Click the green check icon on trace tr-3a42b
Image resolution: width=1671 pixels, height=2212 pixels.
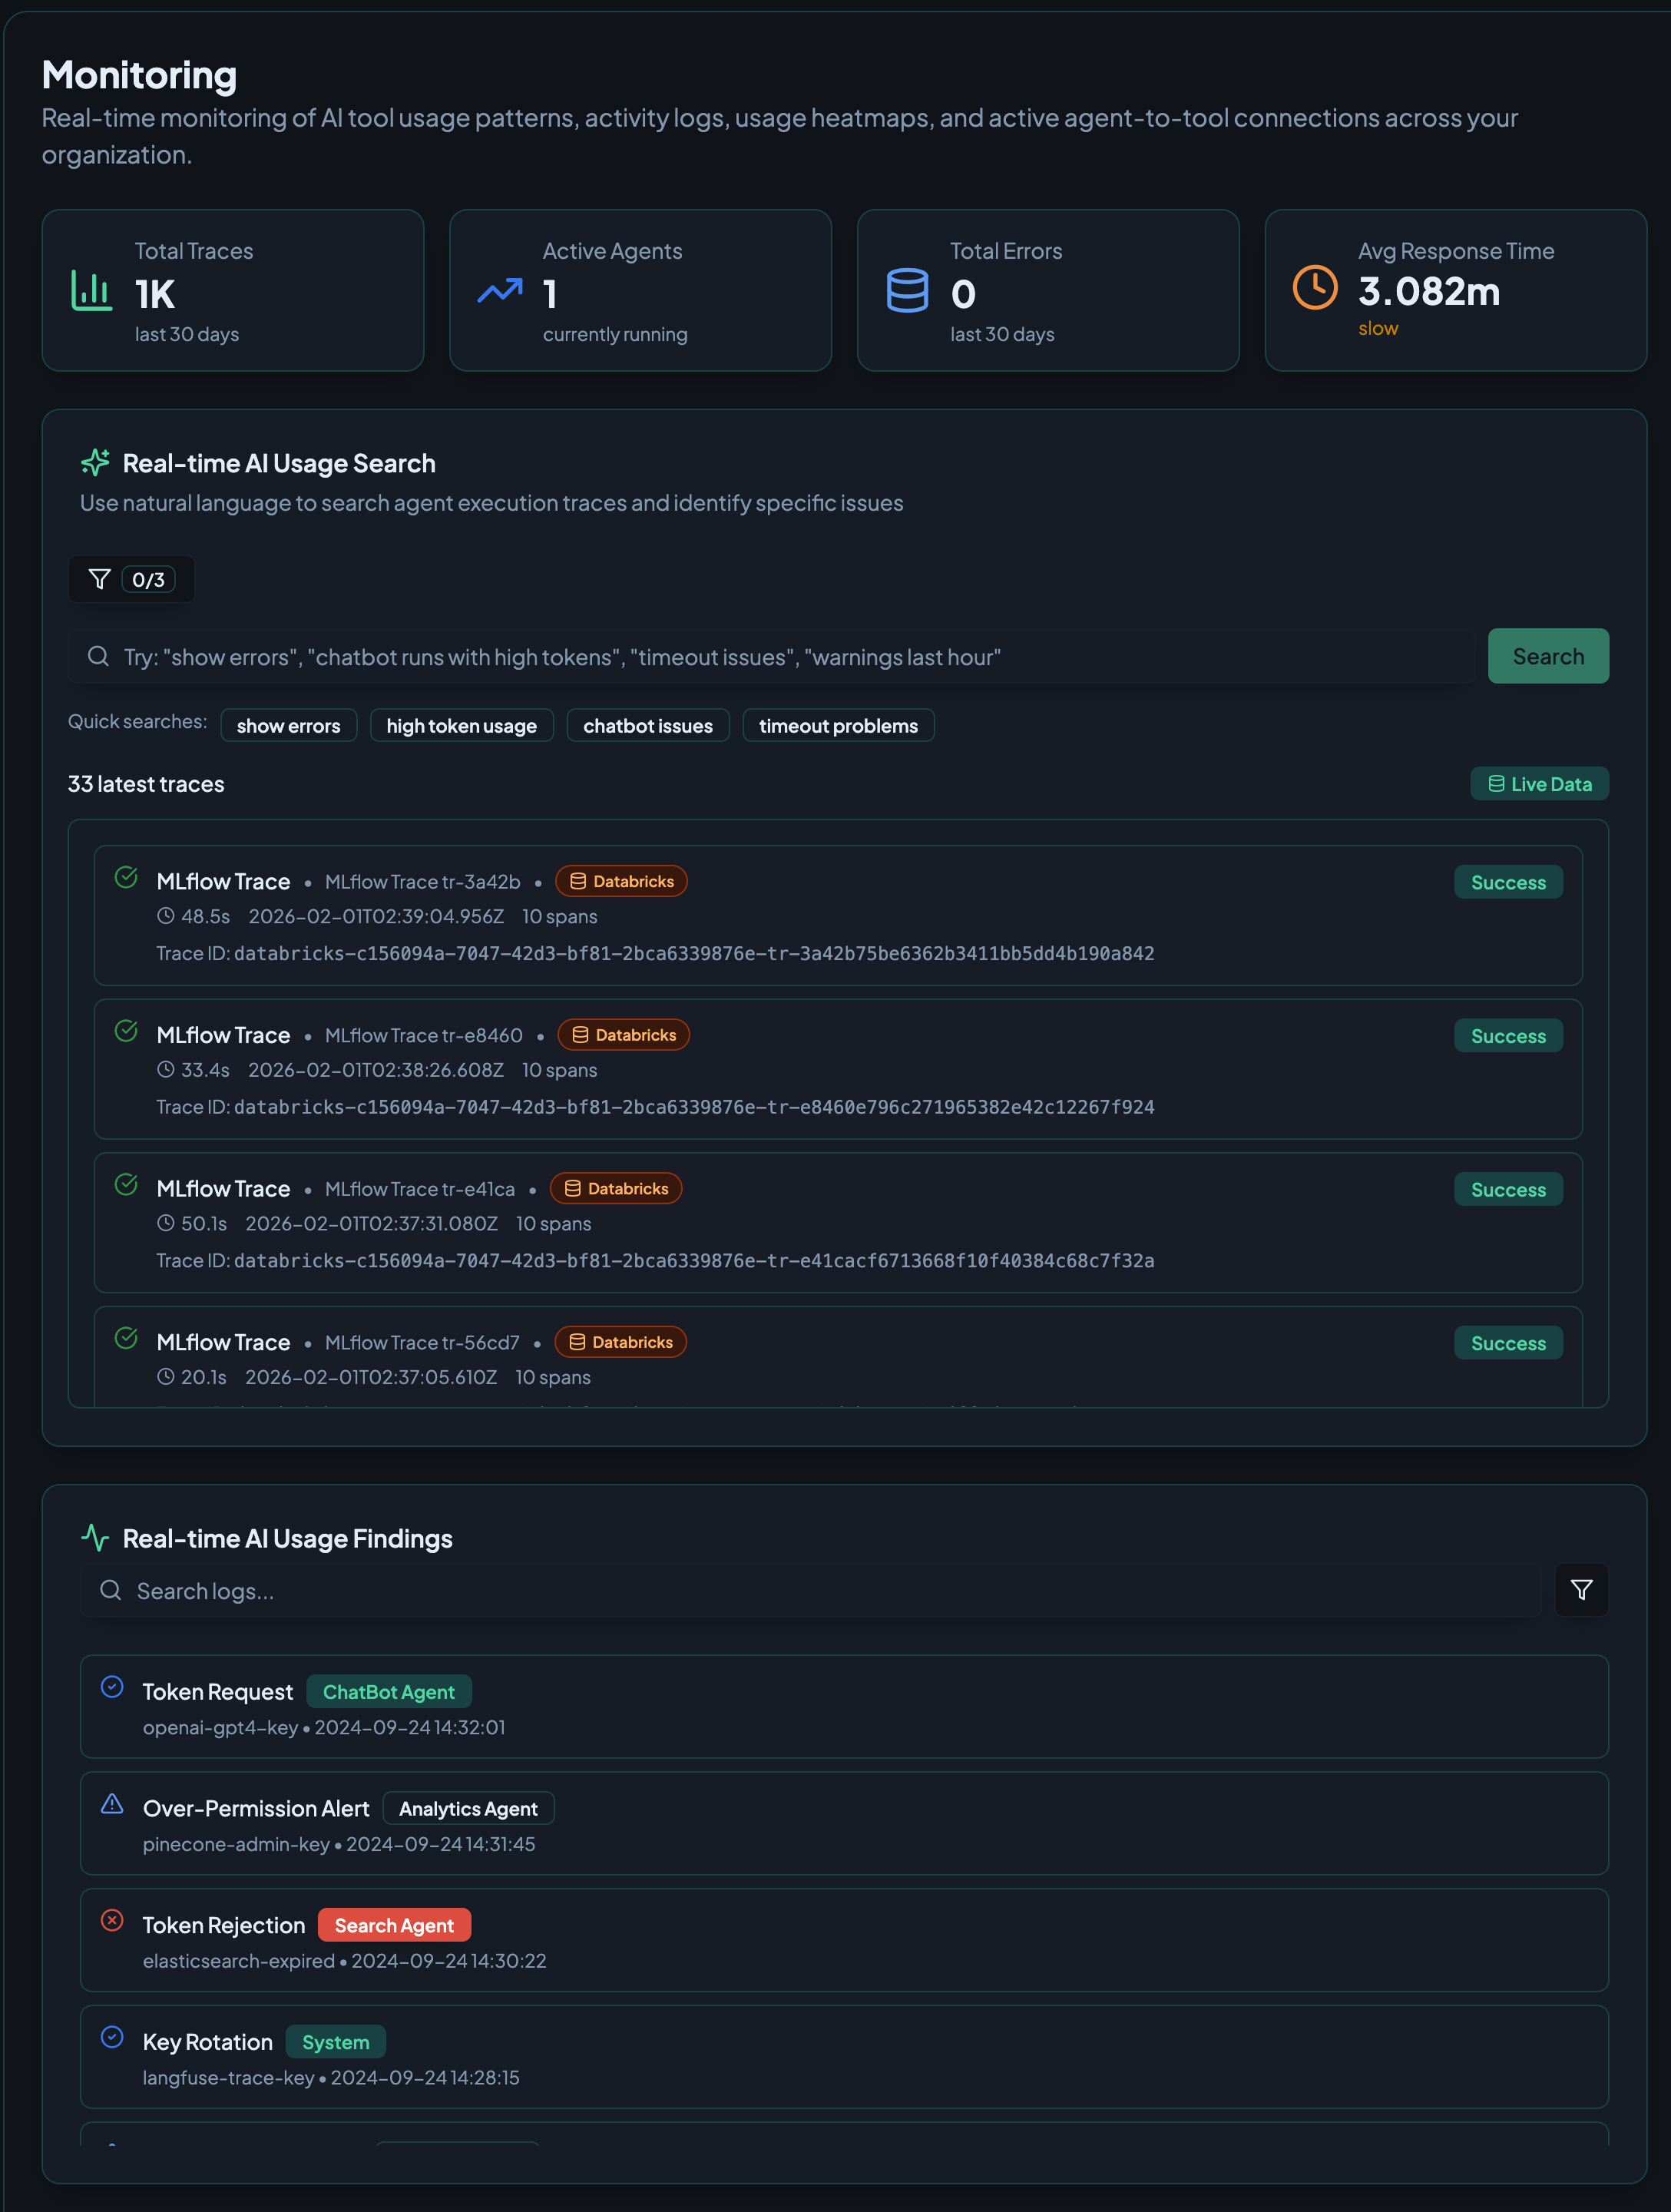coord(126,878)
